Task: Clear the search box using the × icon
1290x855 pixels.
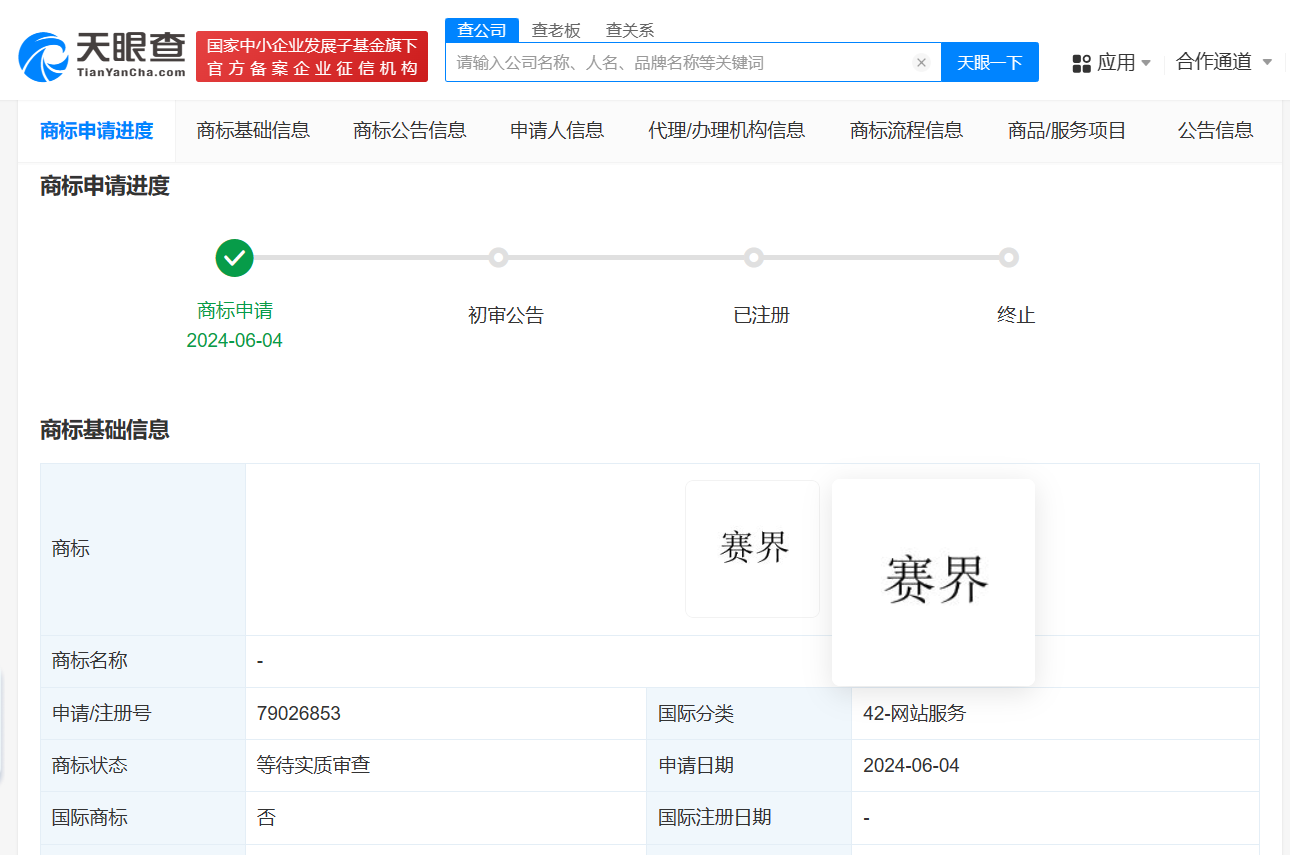Action: coord(921,62)
